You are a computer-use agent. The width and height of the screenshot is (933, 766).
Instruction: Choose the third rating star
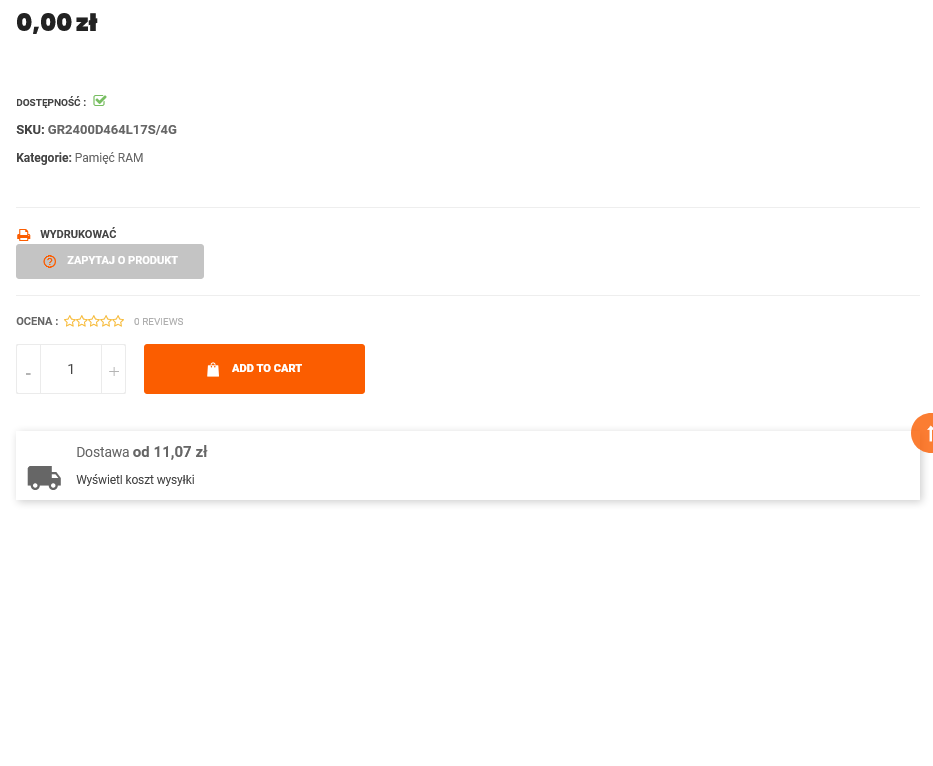click(x=94, y=321)
